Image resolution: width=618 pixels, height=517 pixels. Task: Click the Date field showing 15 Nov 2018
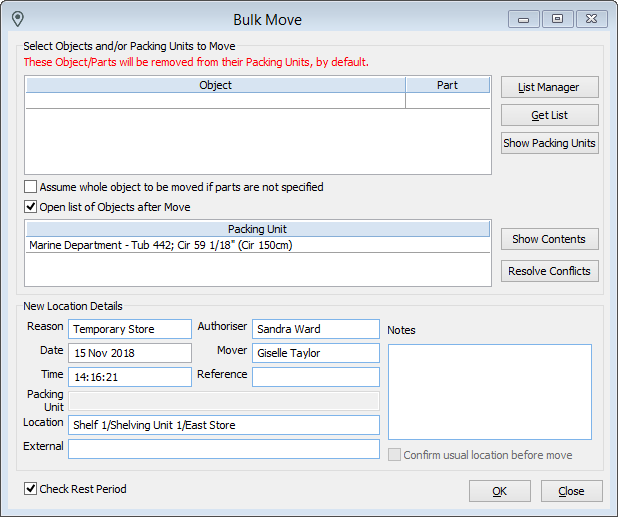130,353
